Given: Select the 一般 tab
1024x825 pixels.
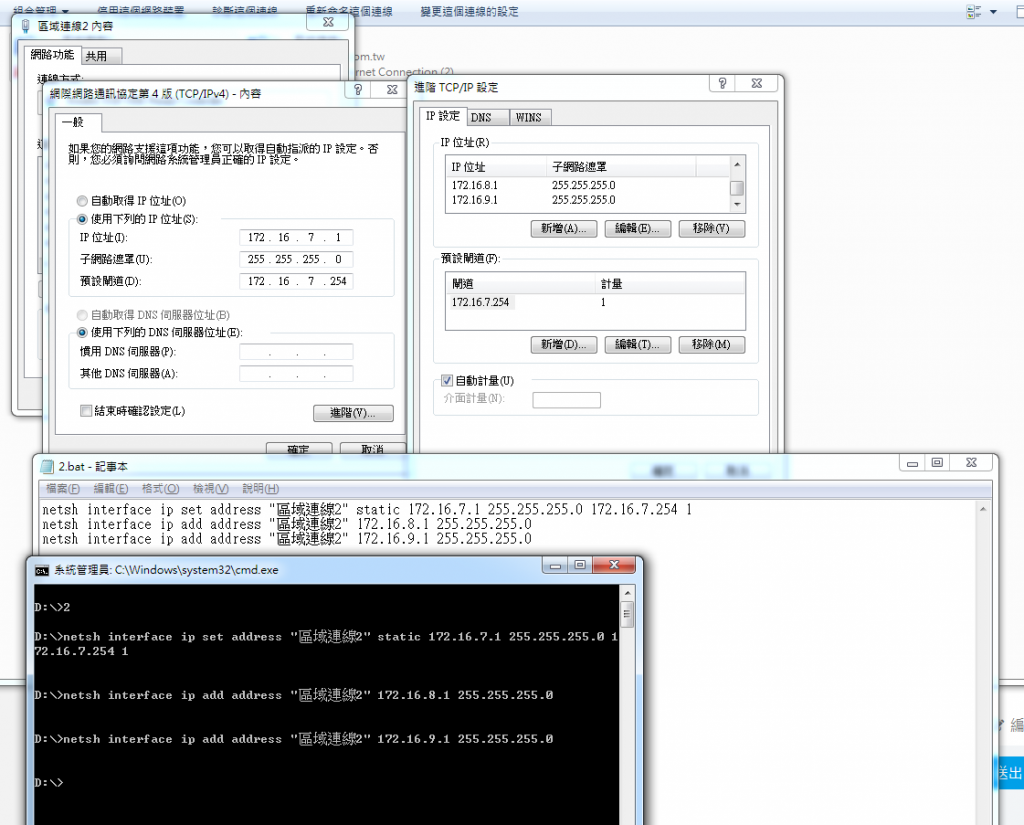Looking at the screenshot, I should (78, 122).
